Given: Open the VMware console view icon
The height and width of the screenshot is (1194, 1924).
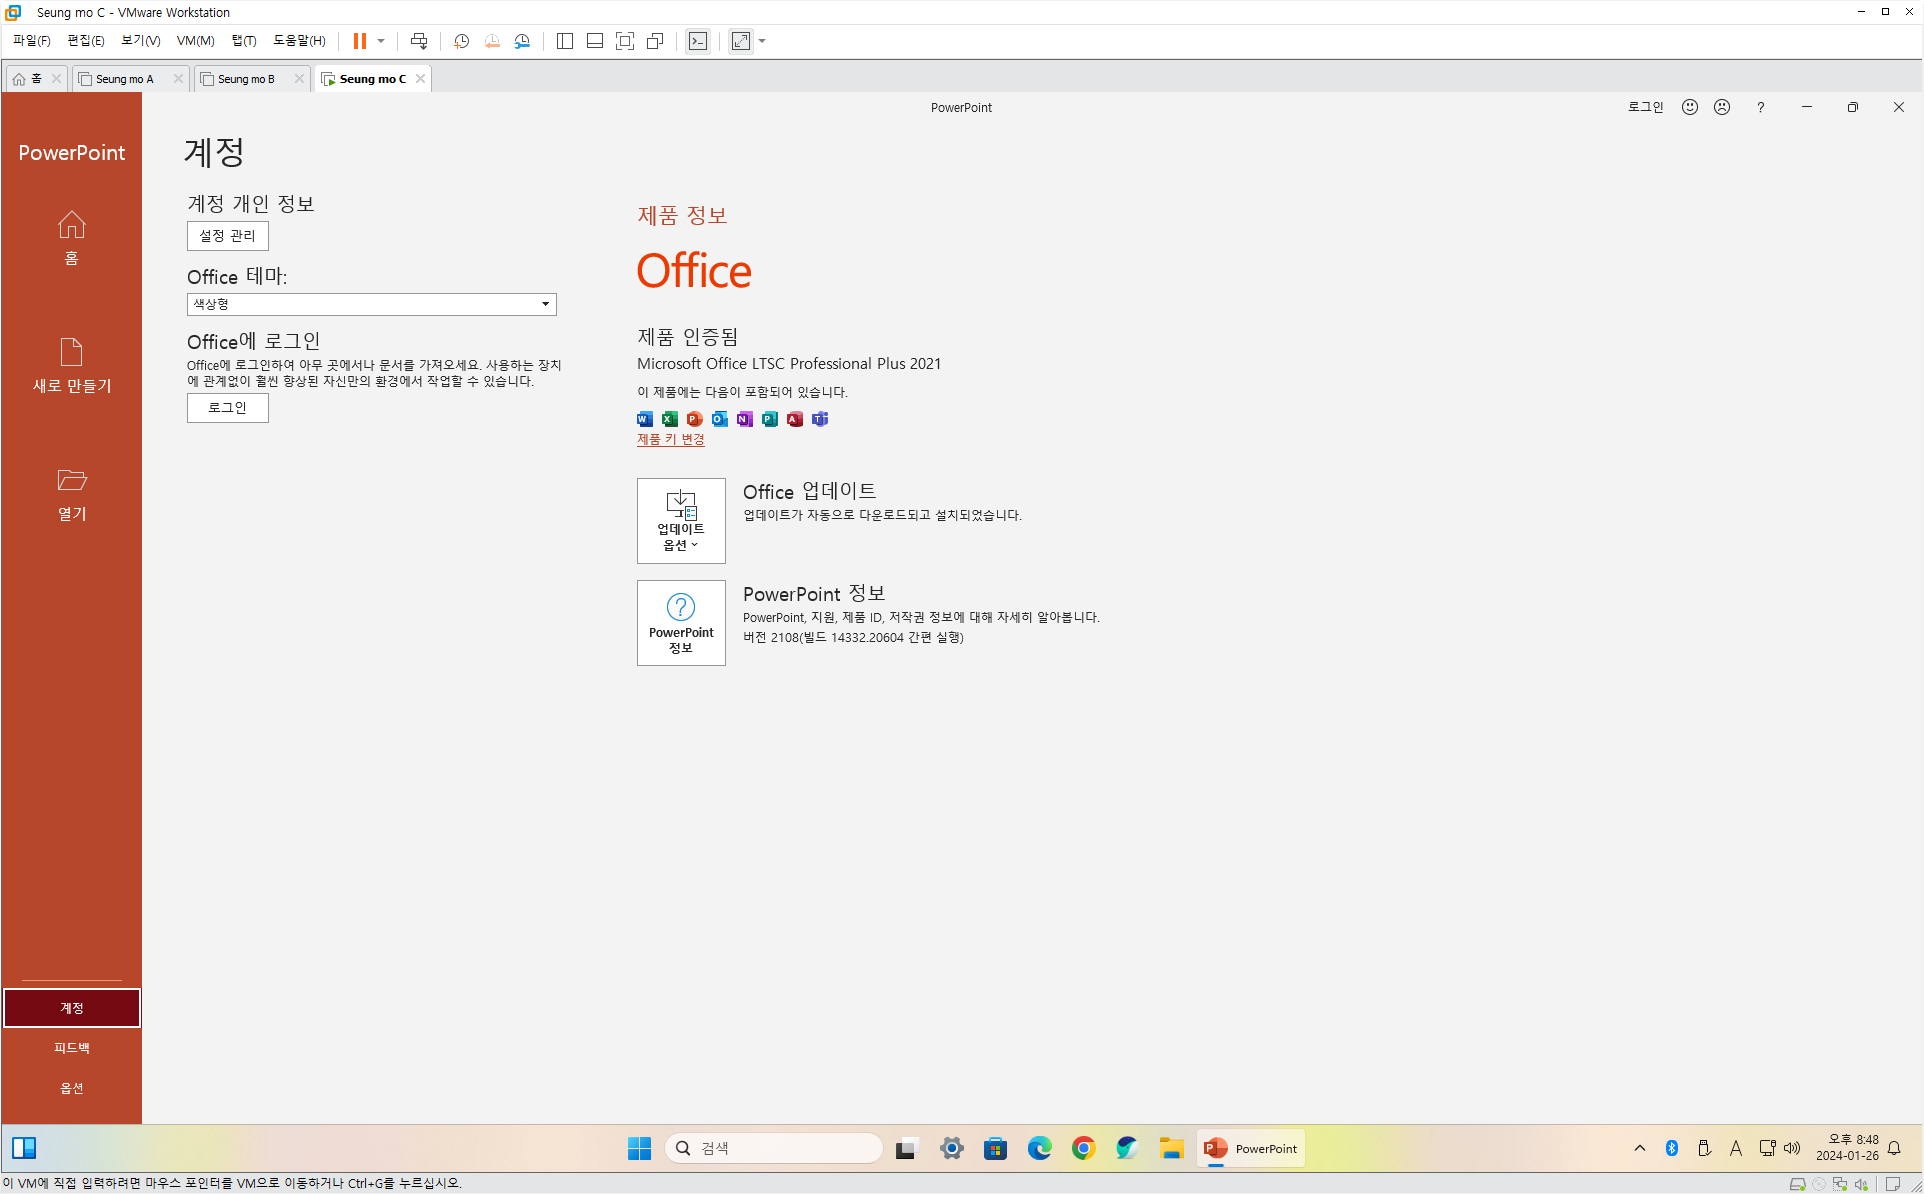Looking at the screenshot, I should (698, 41).
